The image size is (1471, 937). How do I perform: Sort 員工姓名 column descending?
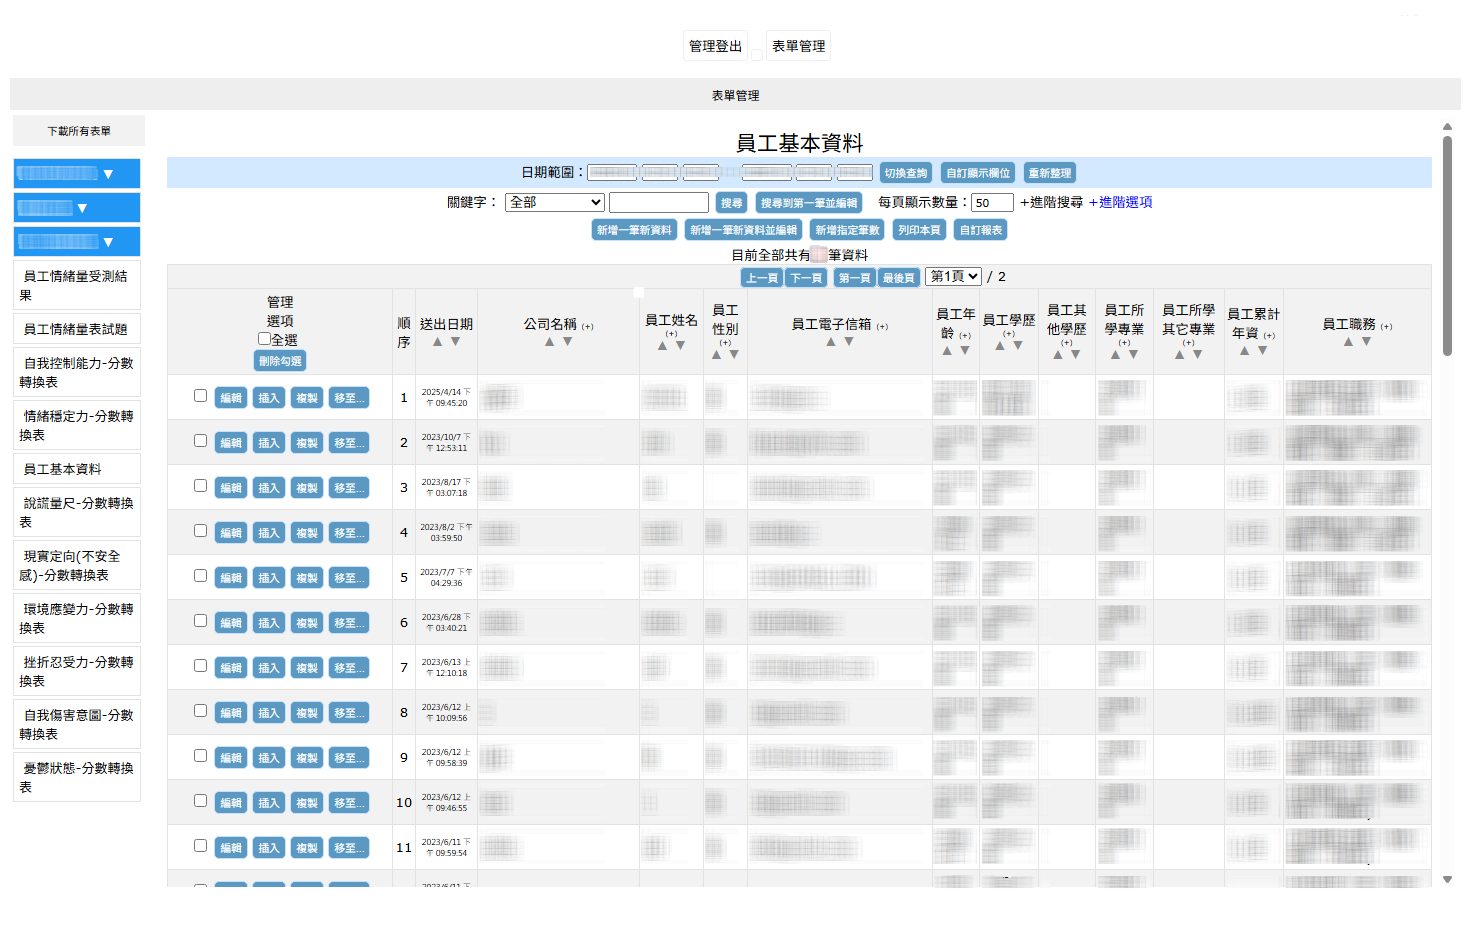680,346
